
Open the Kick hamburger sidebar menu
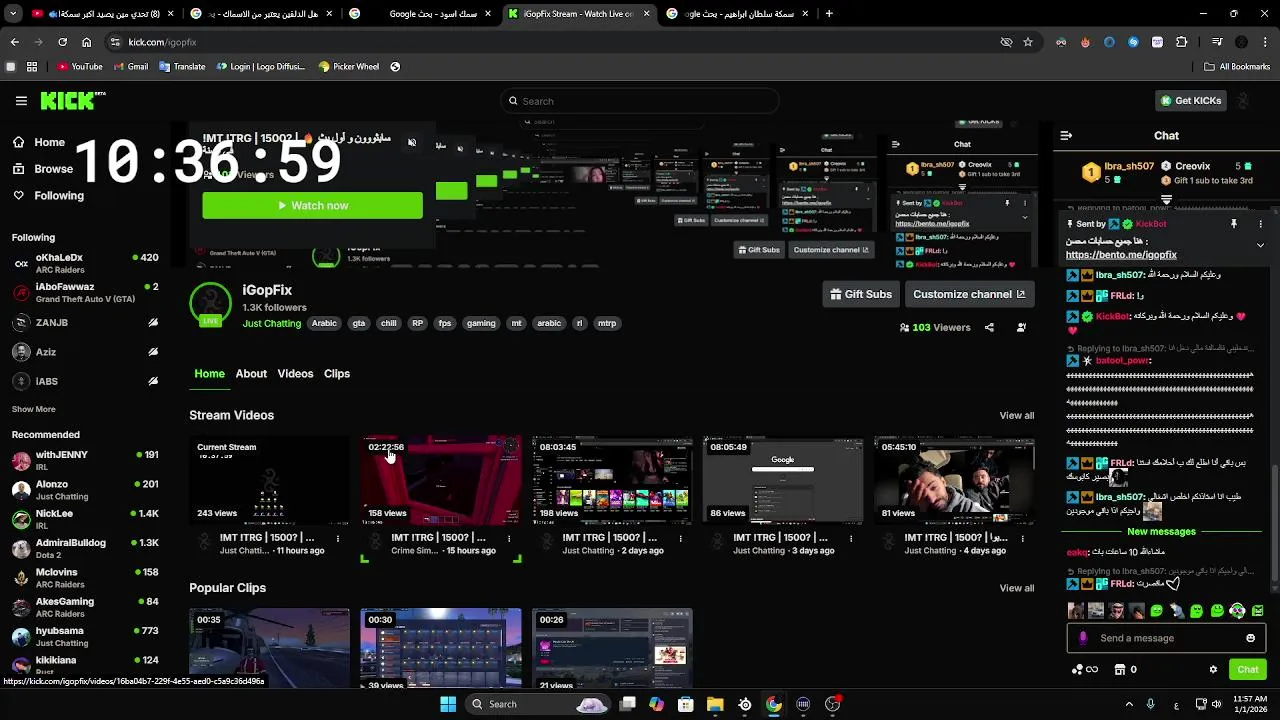coord(21,101)
